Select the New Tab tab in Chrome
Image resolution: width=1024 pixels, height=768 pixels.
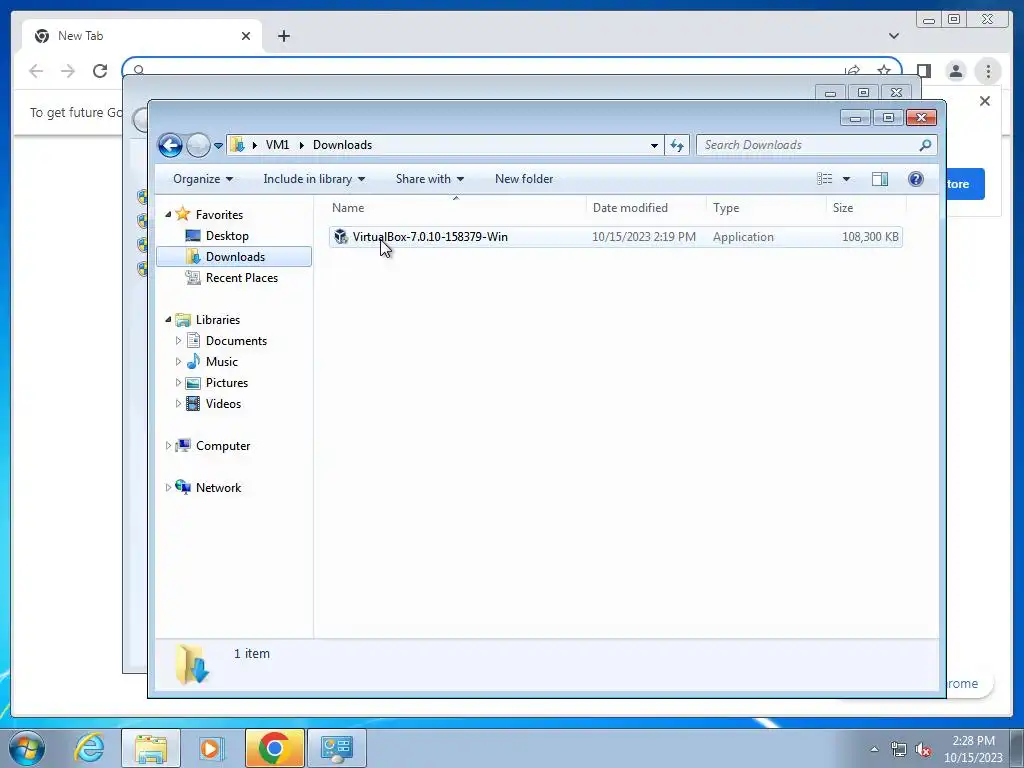click(x=142, y=36)
